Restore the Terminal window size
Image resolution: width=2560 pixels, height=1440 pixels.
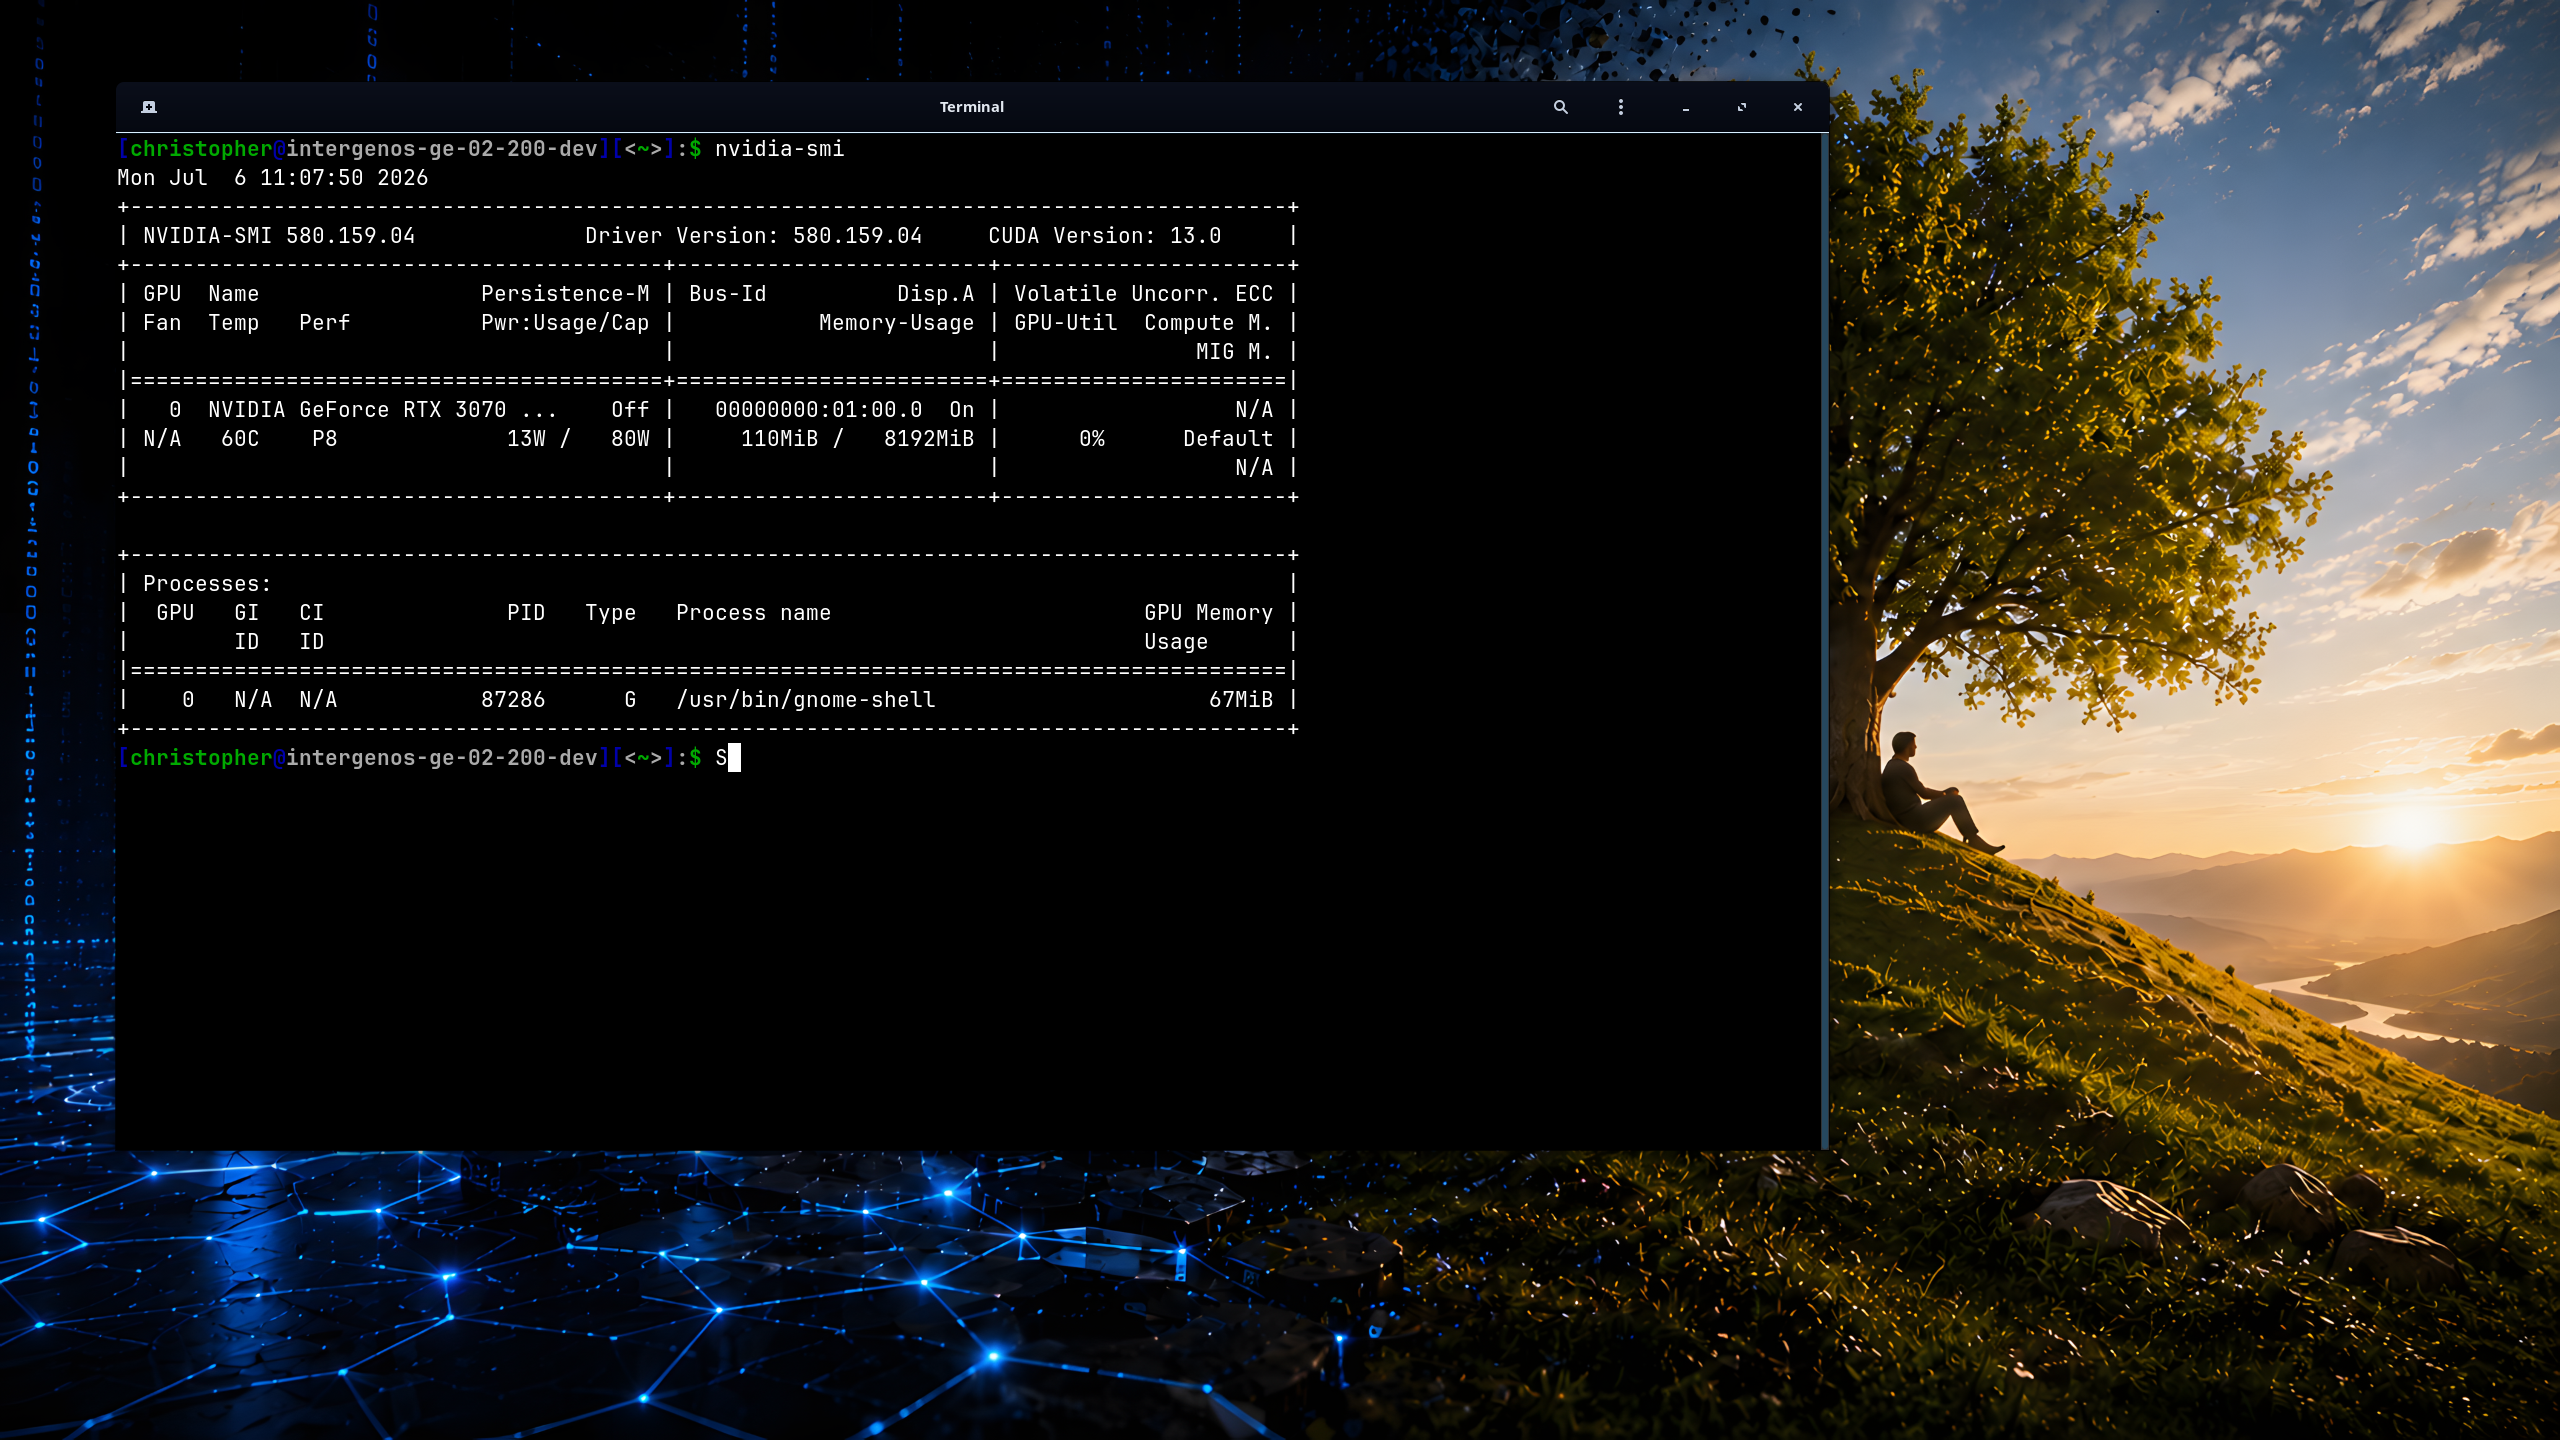click(x=1742, y=107)
